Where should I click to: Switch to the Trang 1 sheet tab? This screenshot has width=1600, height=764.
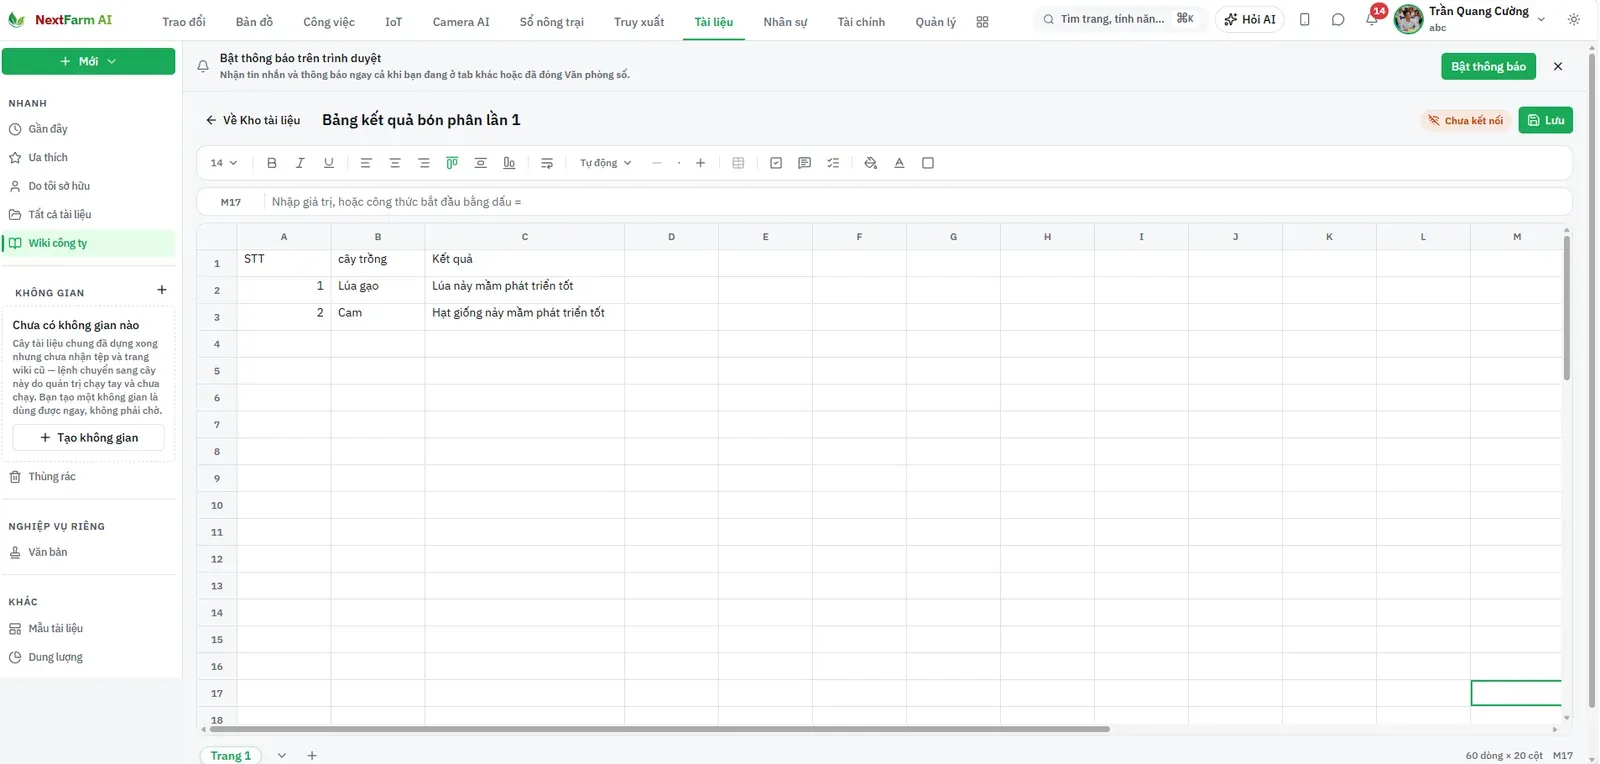(x=231, y=756)
